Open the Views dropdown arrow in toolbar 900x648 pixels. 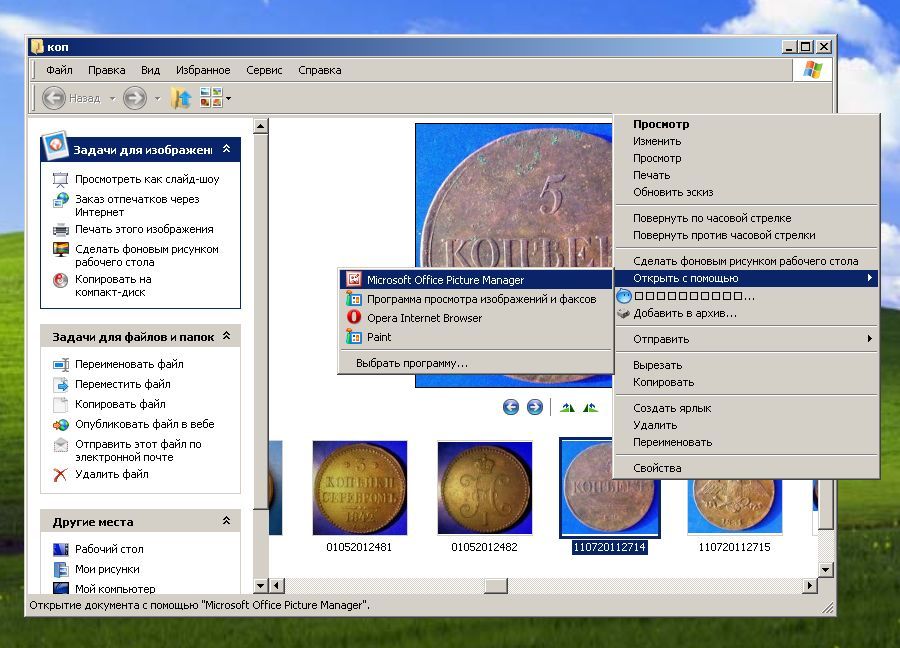[229, 98]
